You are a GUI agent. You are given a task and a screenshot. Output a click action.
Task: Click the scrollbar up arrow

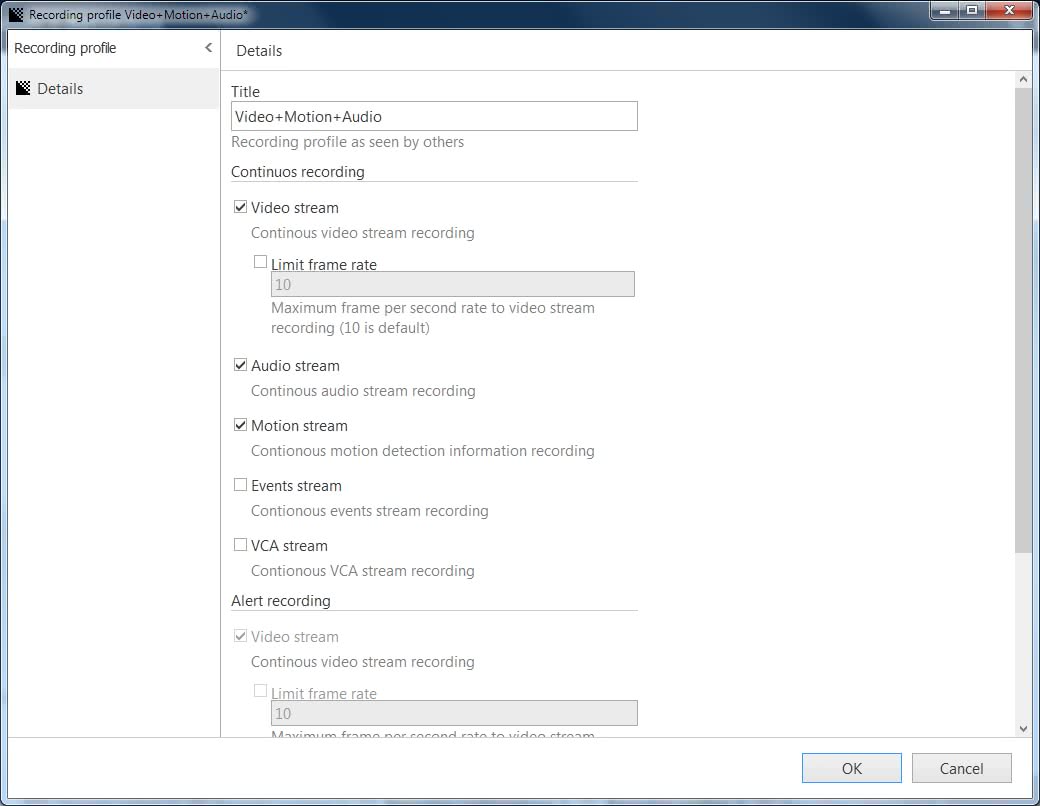[1024, 79]
